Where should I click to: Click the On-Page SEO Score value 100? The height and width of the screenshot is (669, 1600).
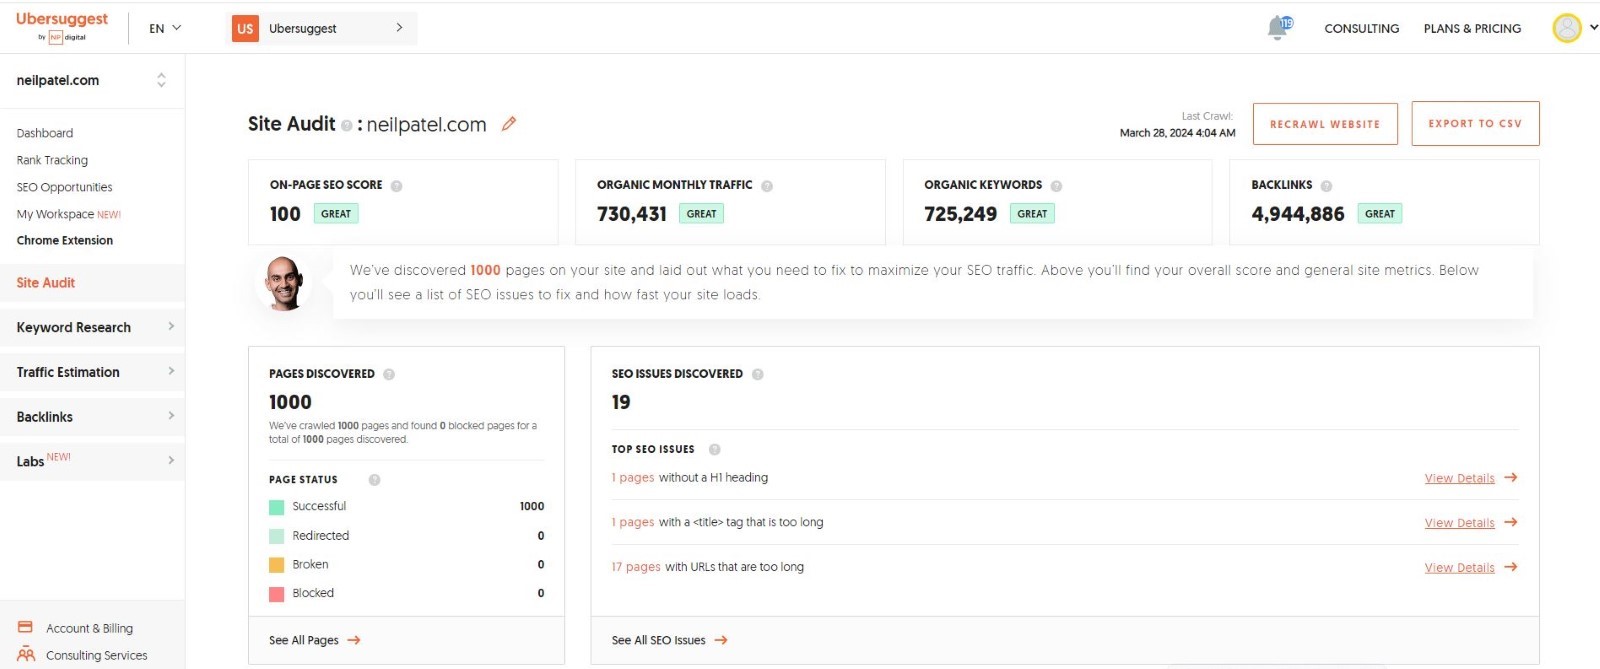click(285, 214)
